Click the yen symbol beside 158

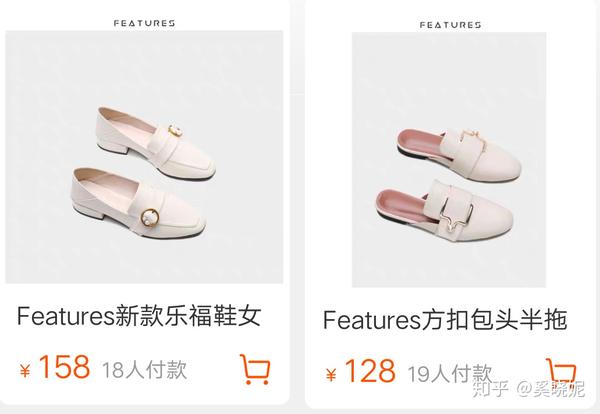point(25,371)
